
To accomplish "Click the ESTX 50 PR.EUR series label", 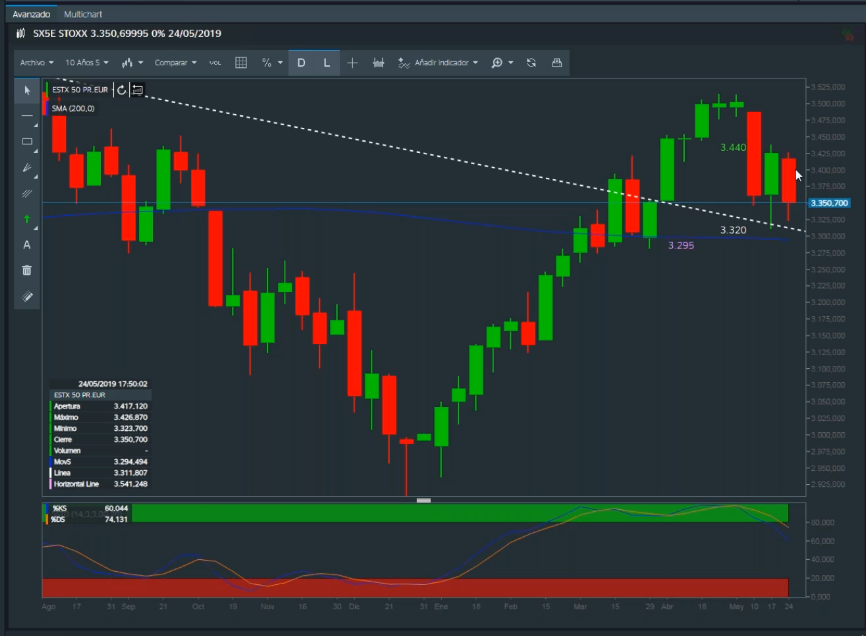I will point(80,89).
